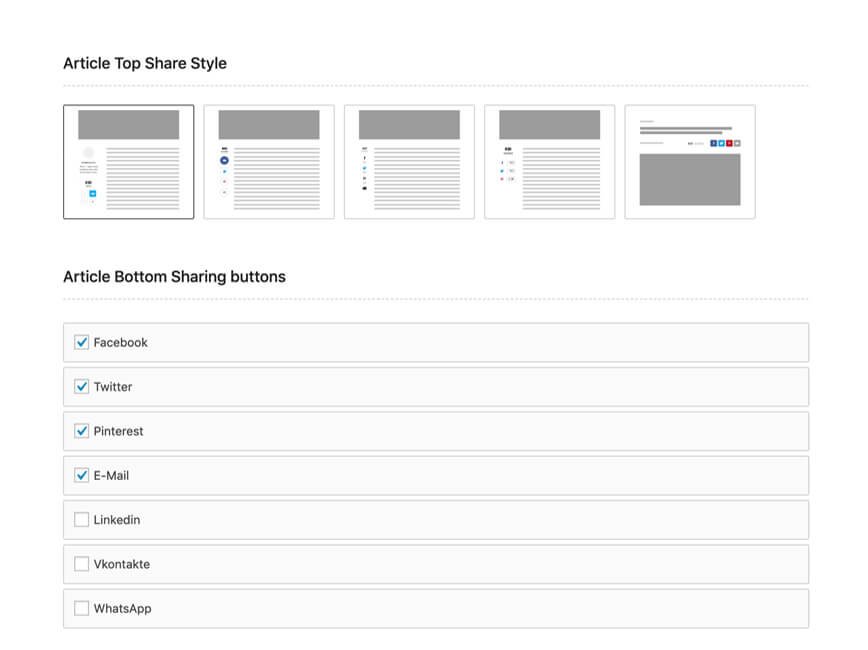
Task: Click the Facebook label text
Action: tap(121, 343)
